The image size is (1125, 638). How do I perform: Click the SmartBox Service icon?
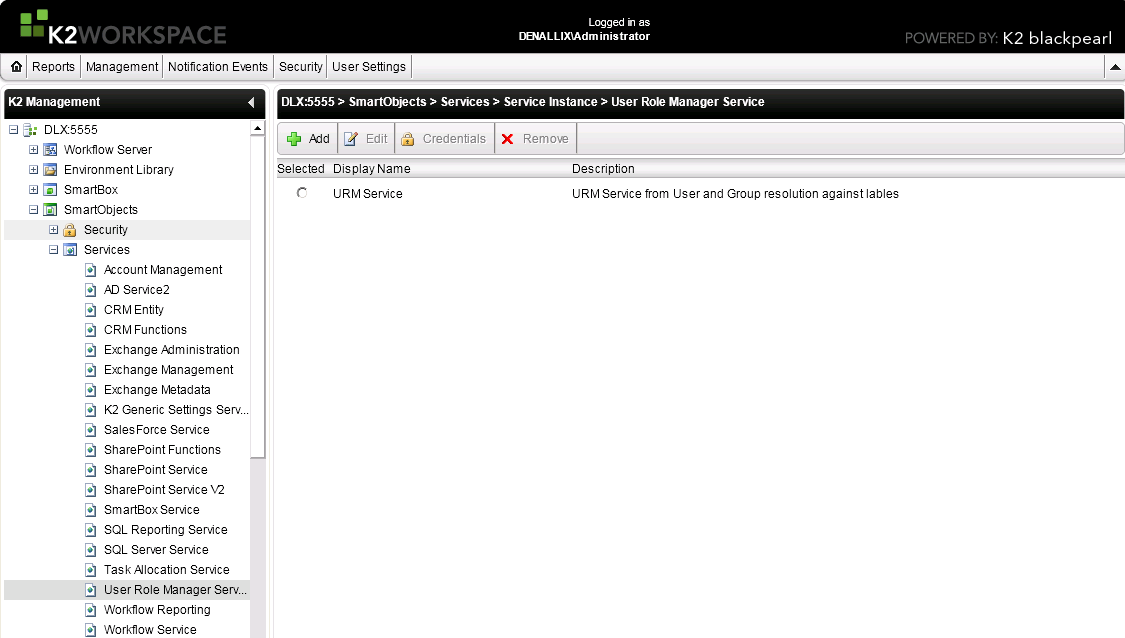pyautogui.click(x=90, y=510)
